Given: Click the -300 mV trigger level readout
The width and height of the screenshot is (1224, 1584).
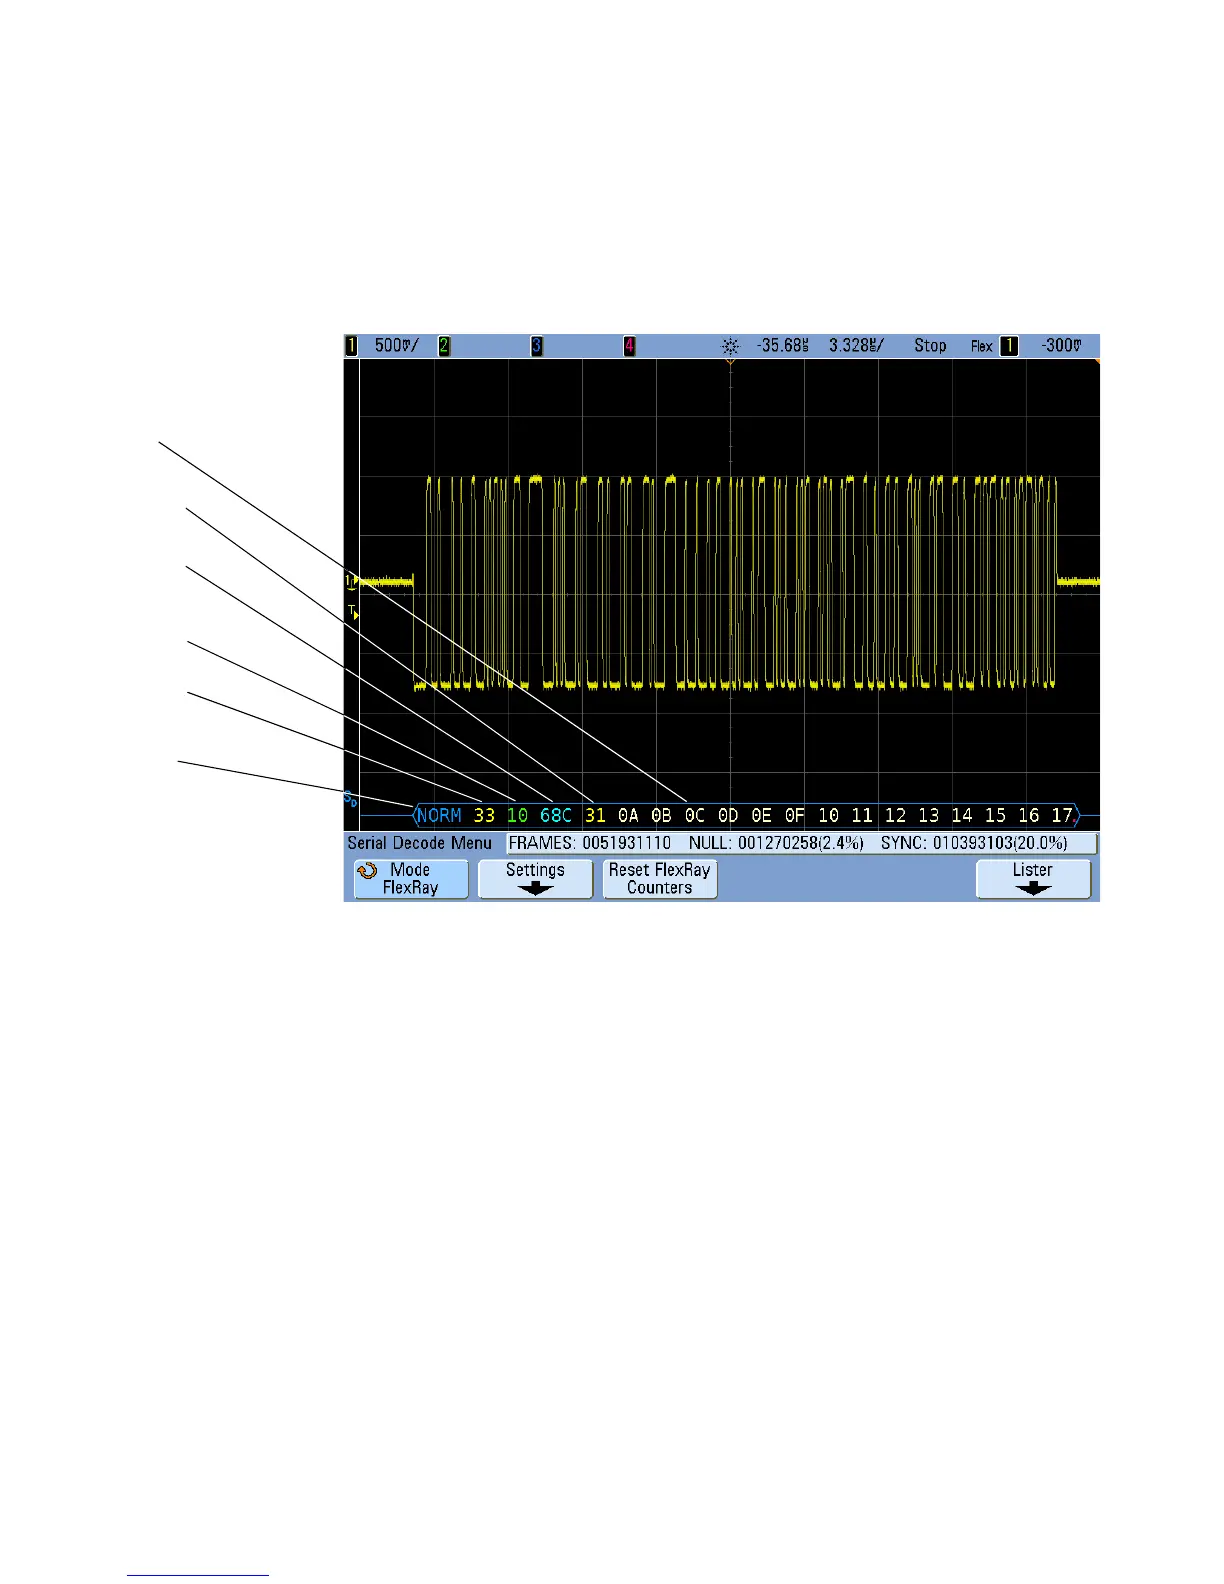Looking at the screenshot, I should 1061,345.
